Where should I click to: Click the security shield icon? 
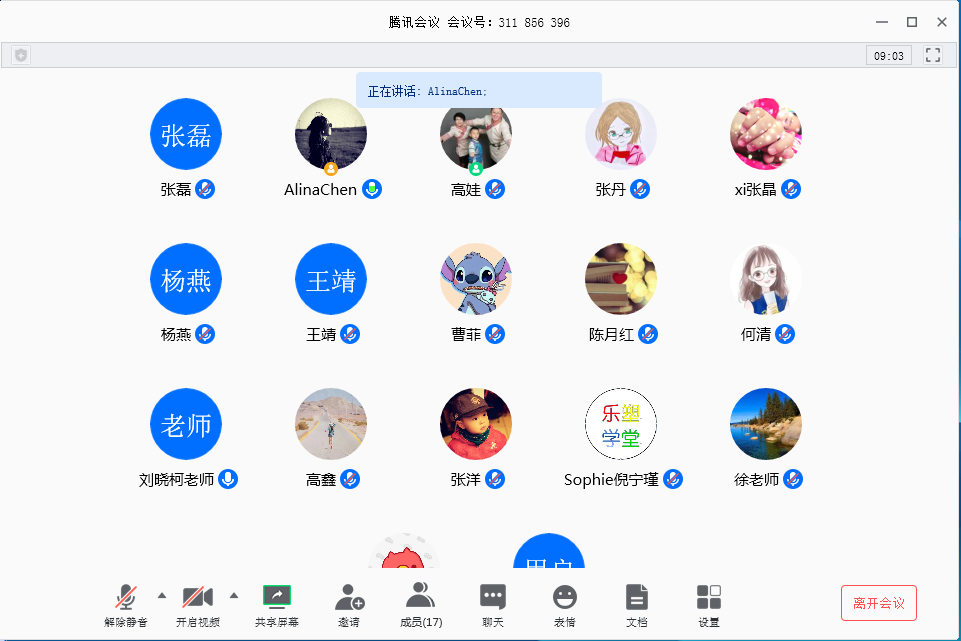(x=21, y=56)
